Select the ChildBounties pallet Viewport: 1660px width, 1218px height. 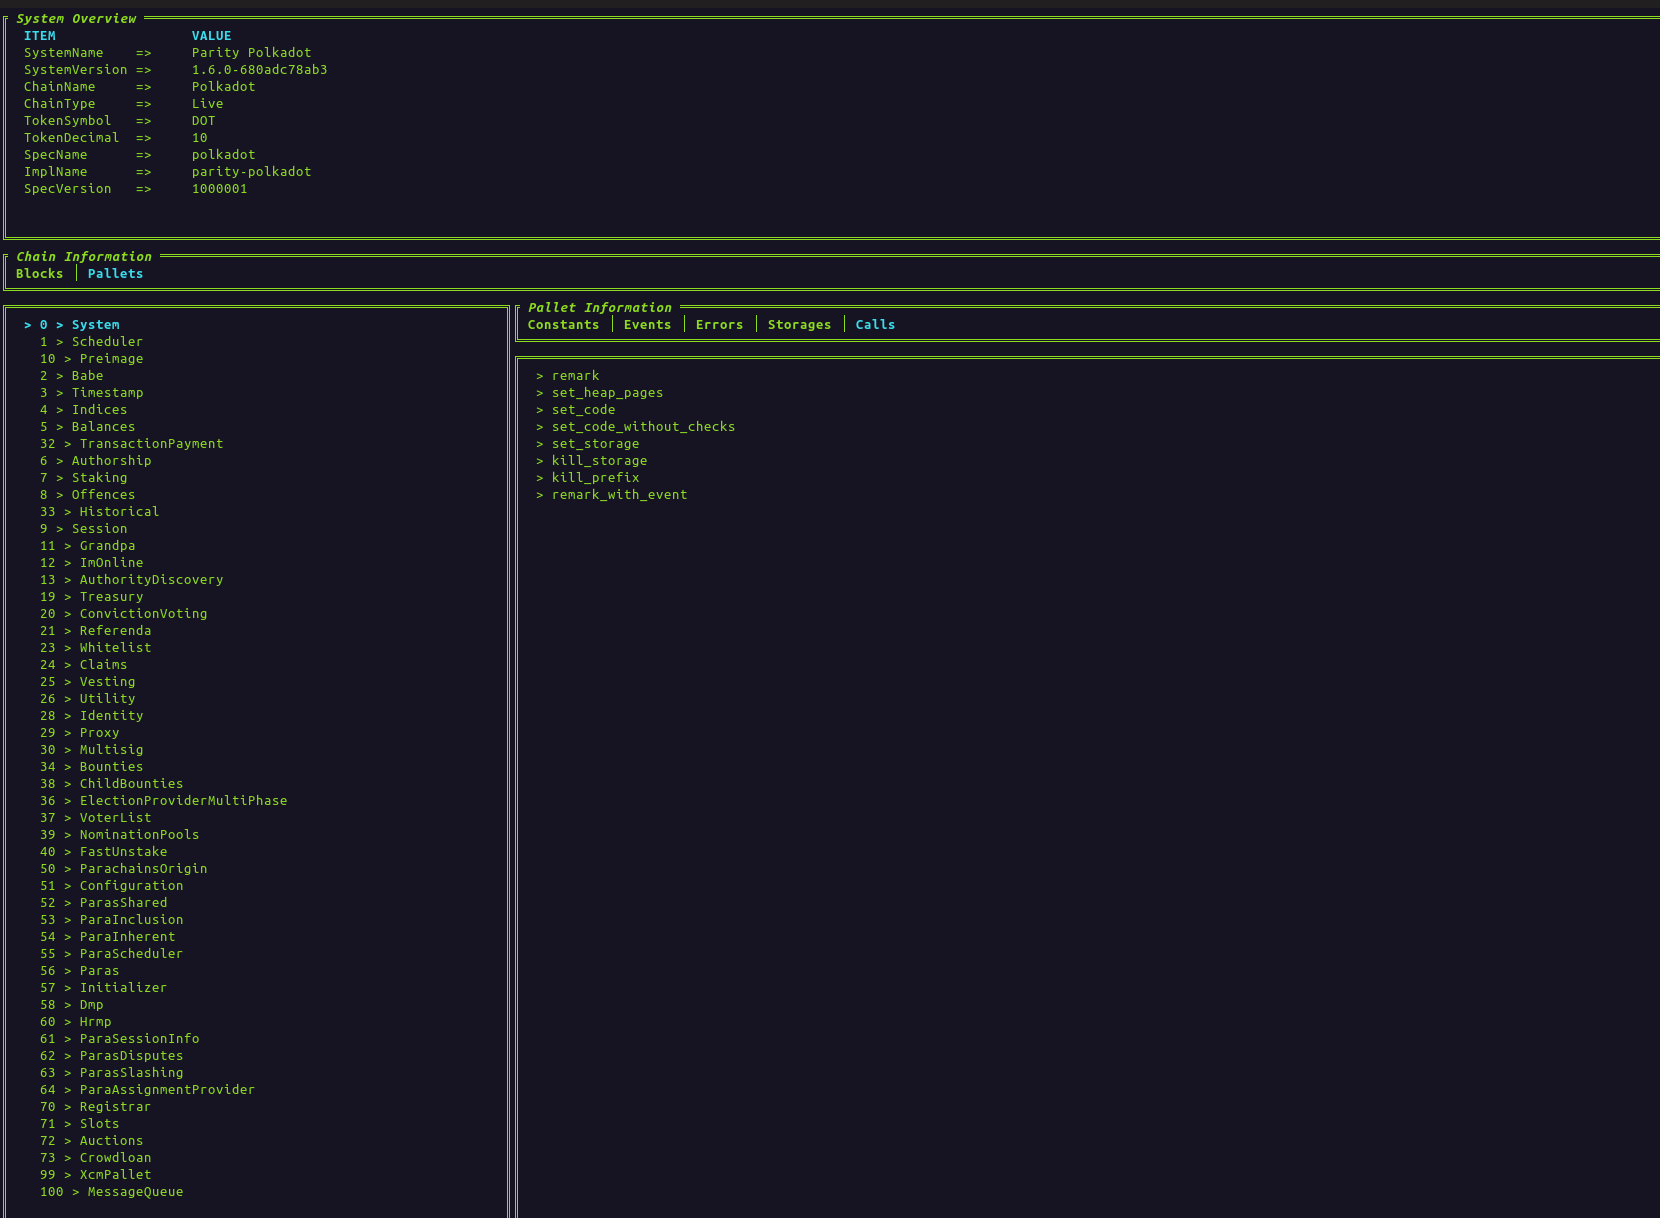click(x=111, y=784)
